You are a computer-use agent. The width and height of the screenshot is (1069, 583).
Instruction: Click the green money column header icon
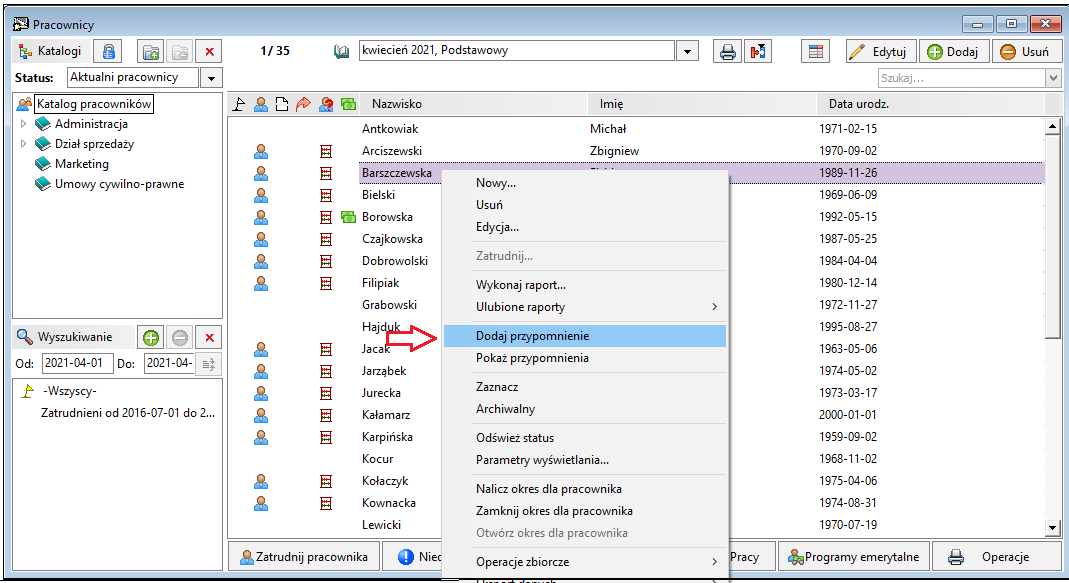(x=348, y=104)
